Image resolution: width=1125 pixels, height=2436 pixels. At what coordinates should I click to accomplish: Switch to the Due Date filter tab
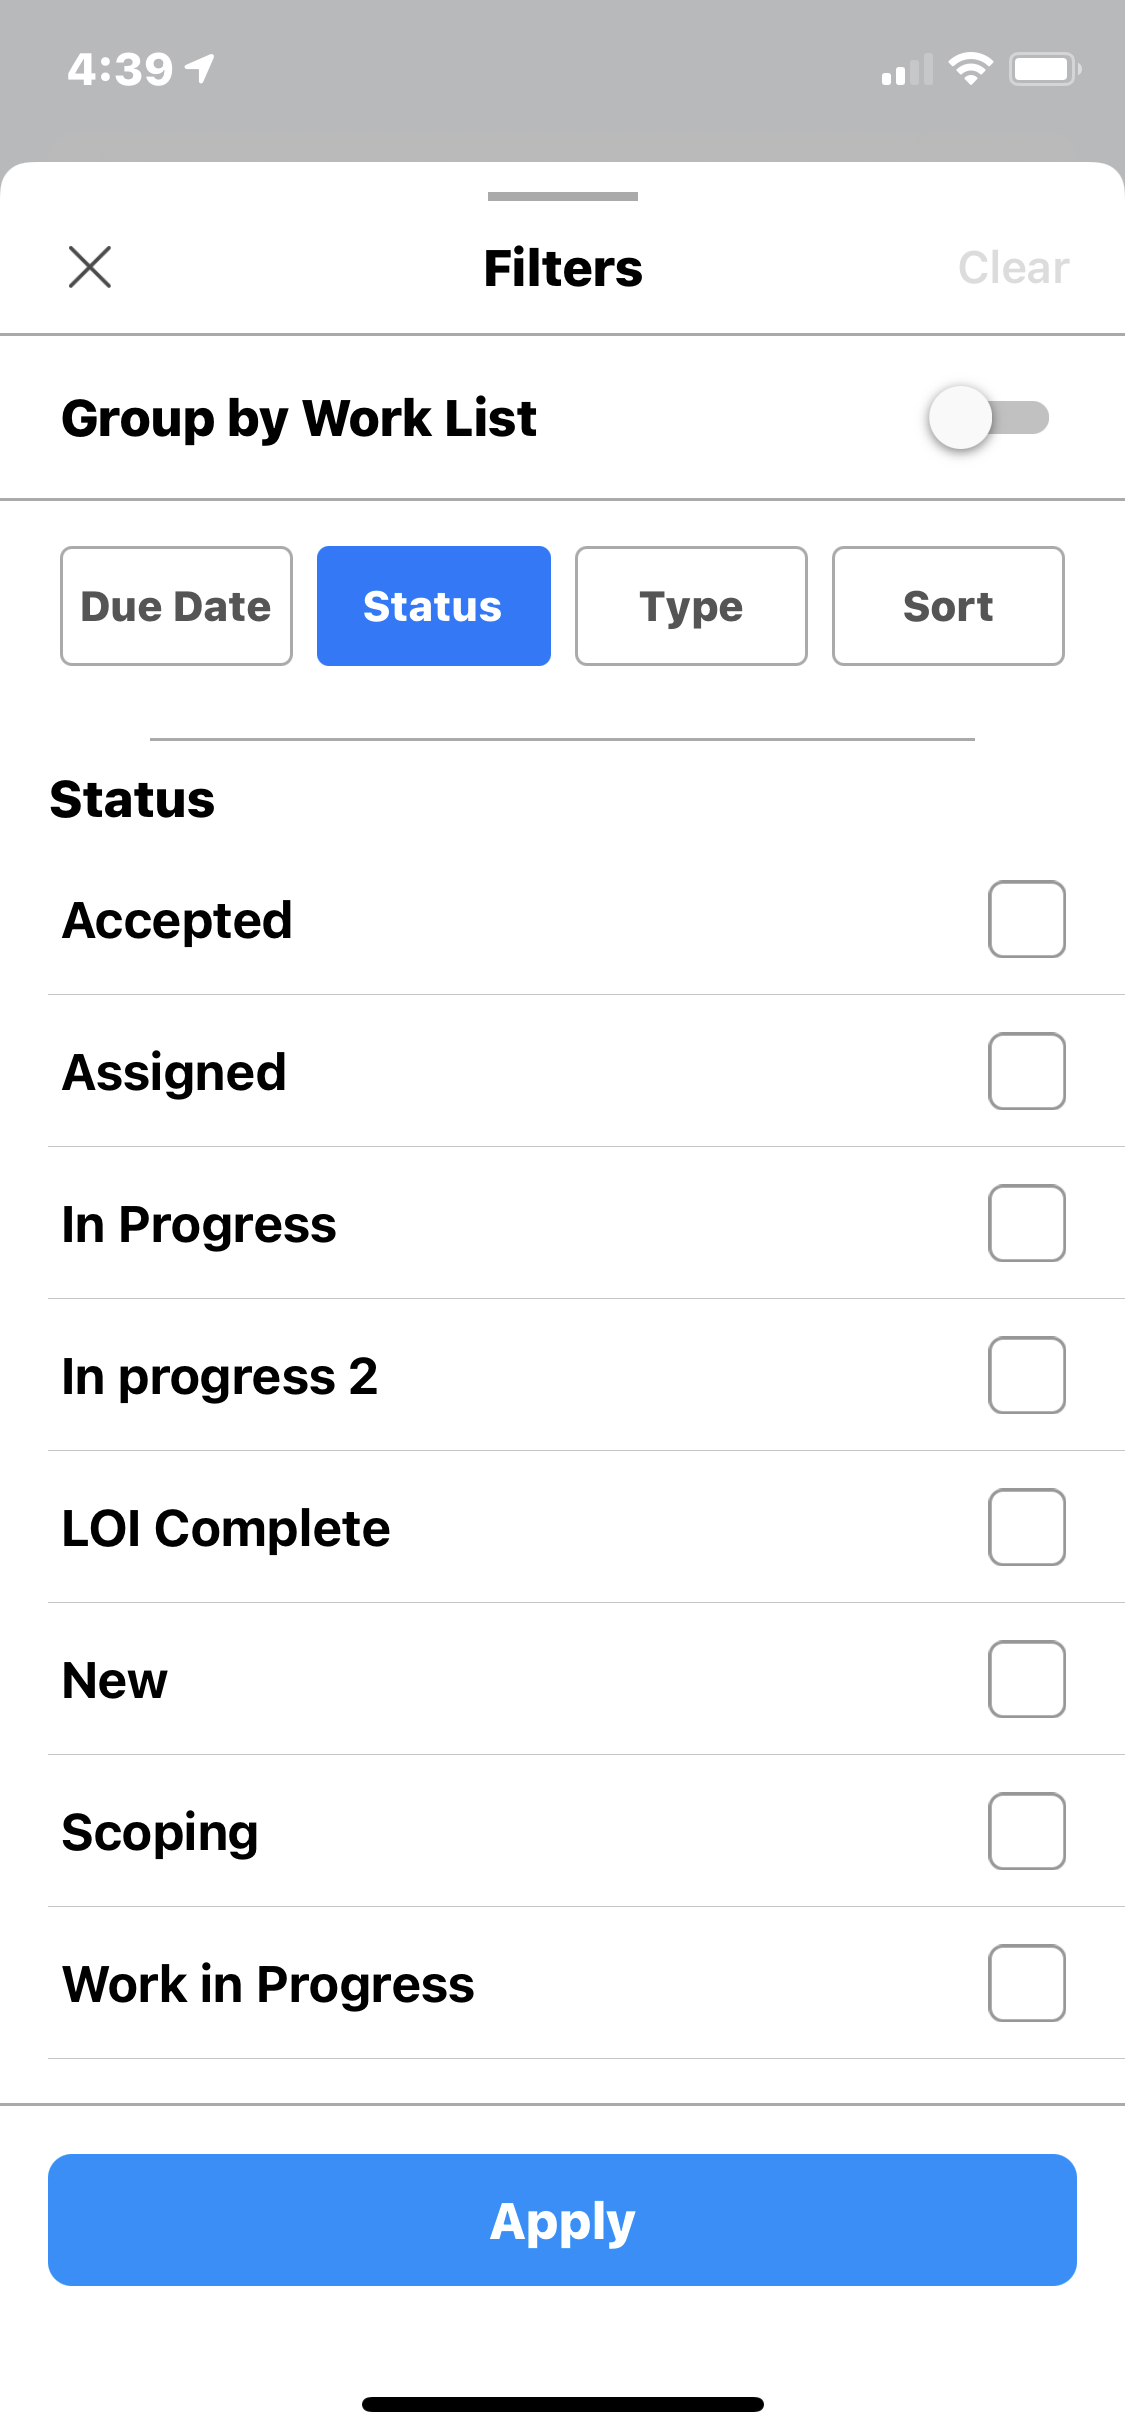pyautogui.click(x=176, y=606)
